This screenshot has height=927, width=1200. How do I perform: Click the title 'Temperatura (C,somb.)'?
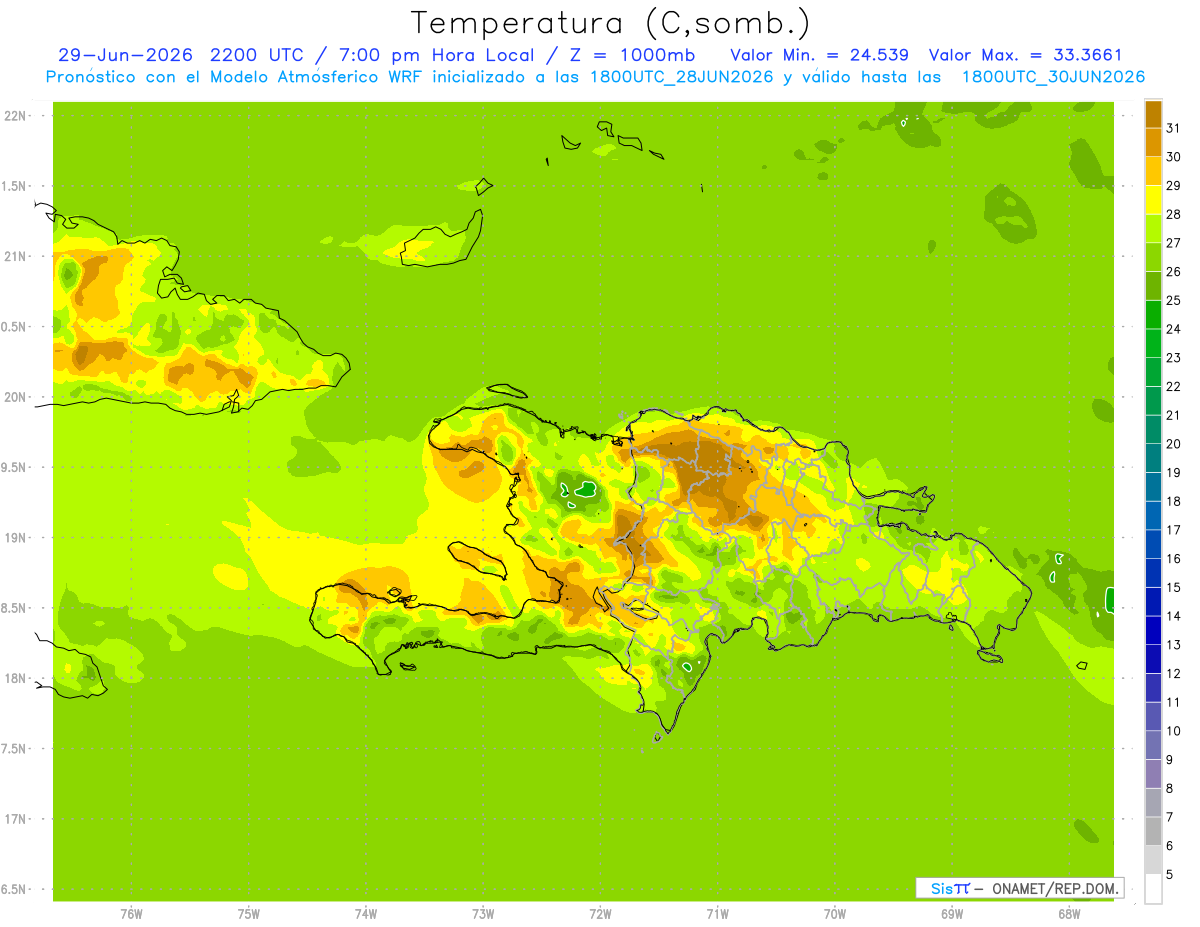(610, 23)
